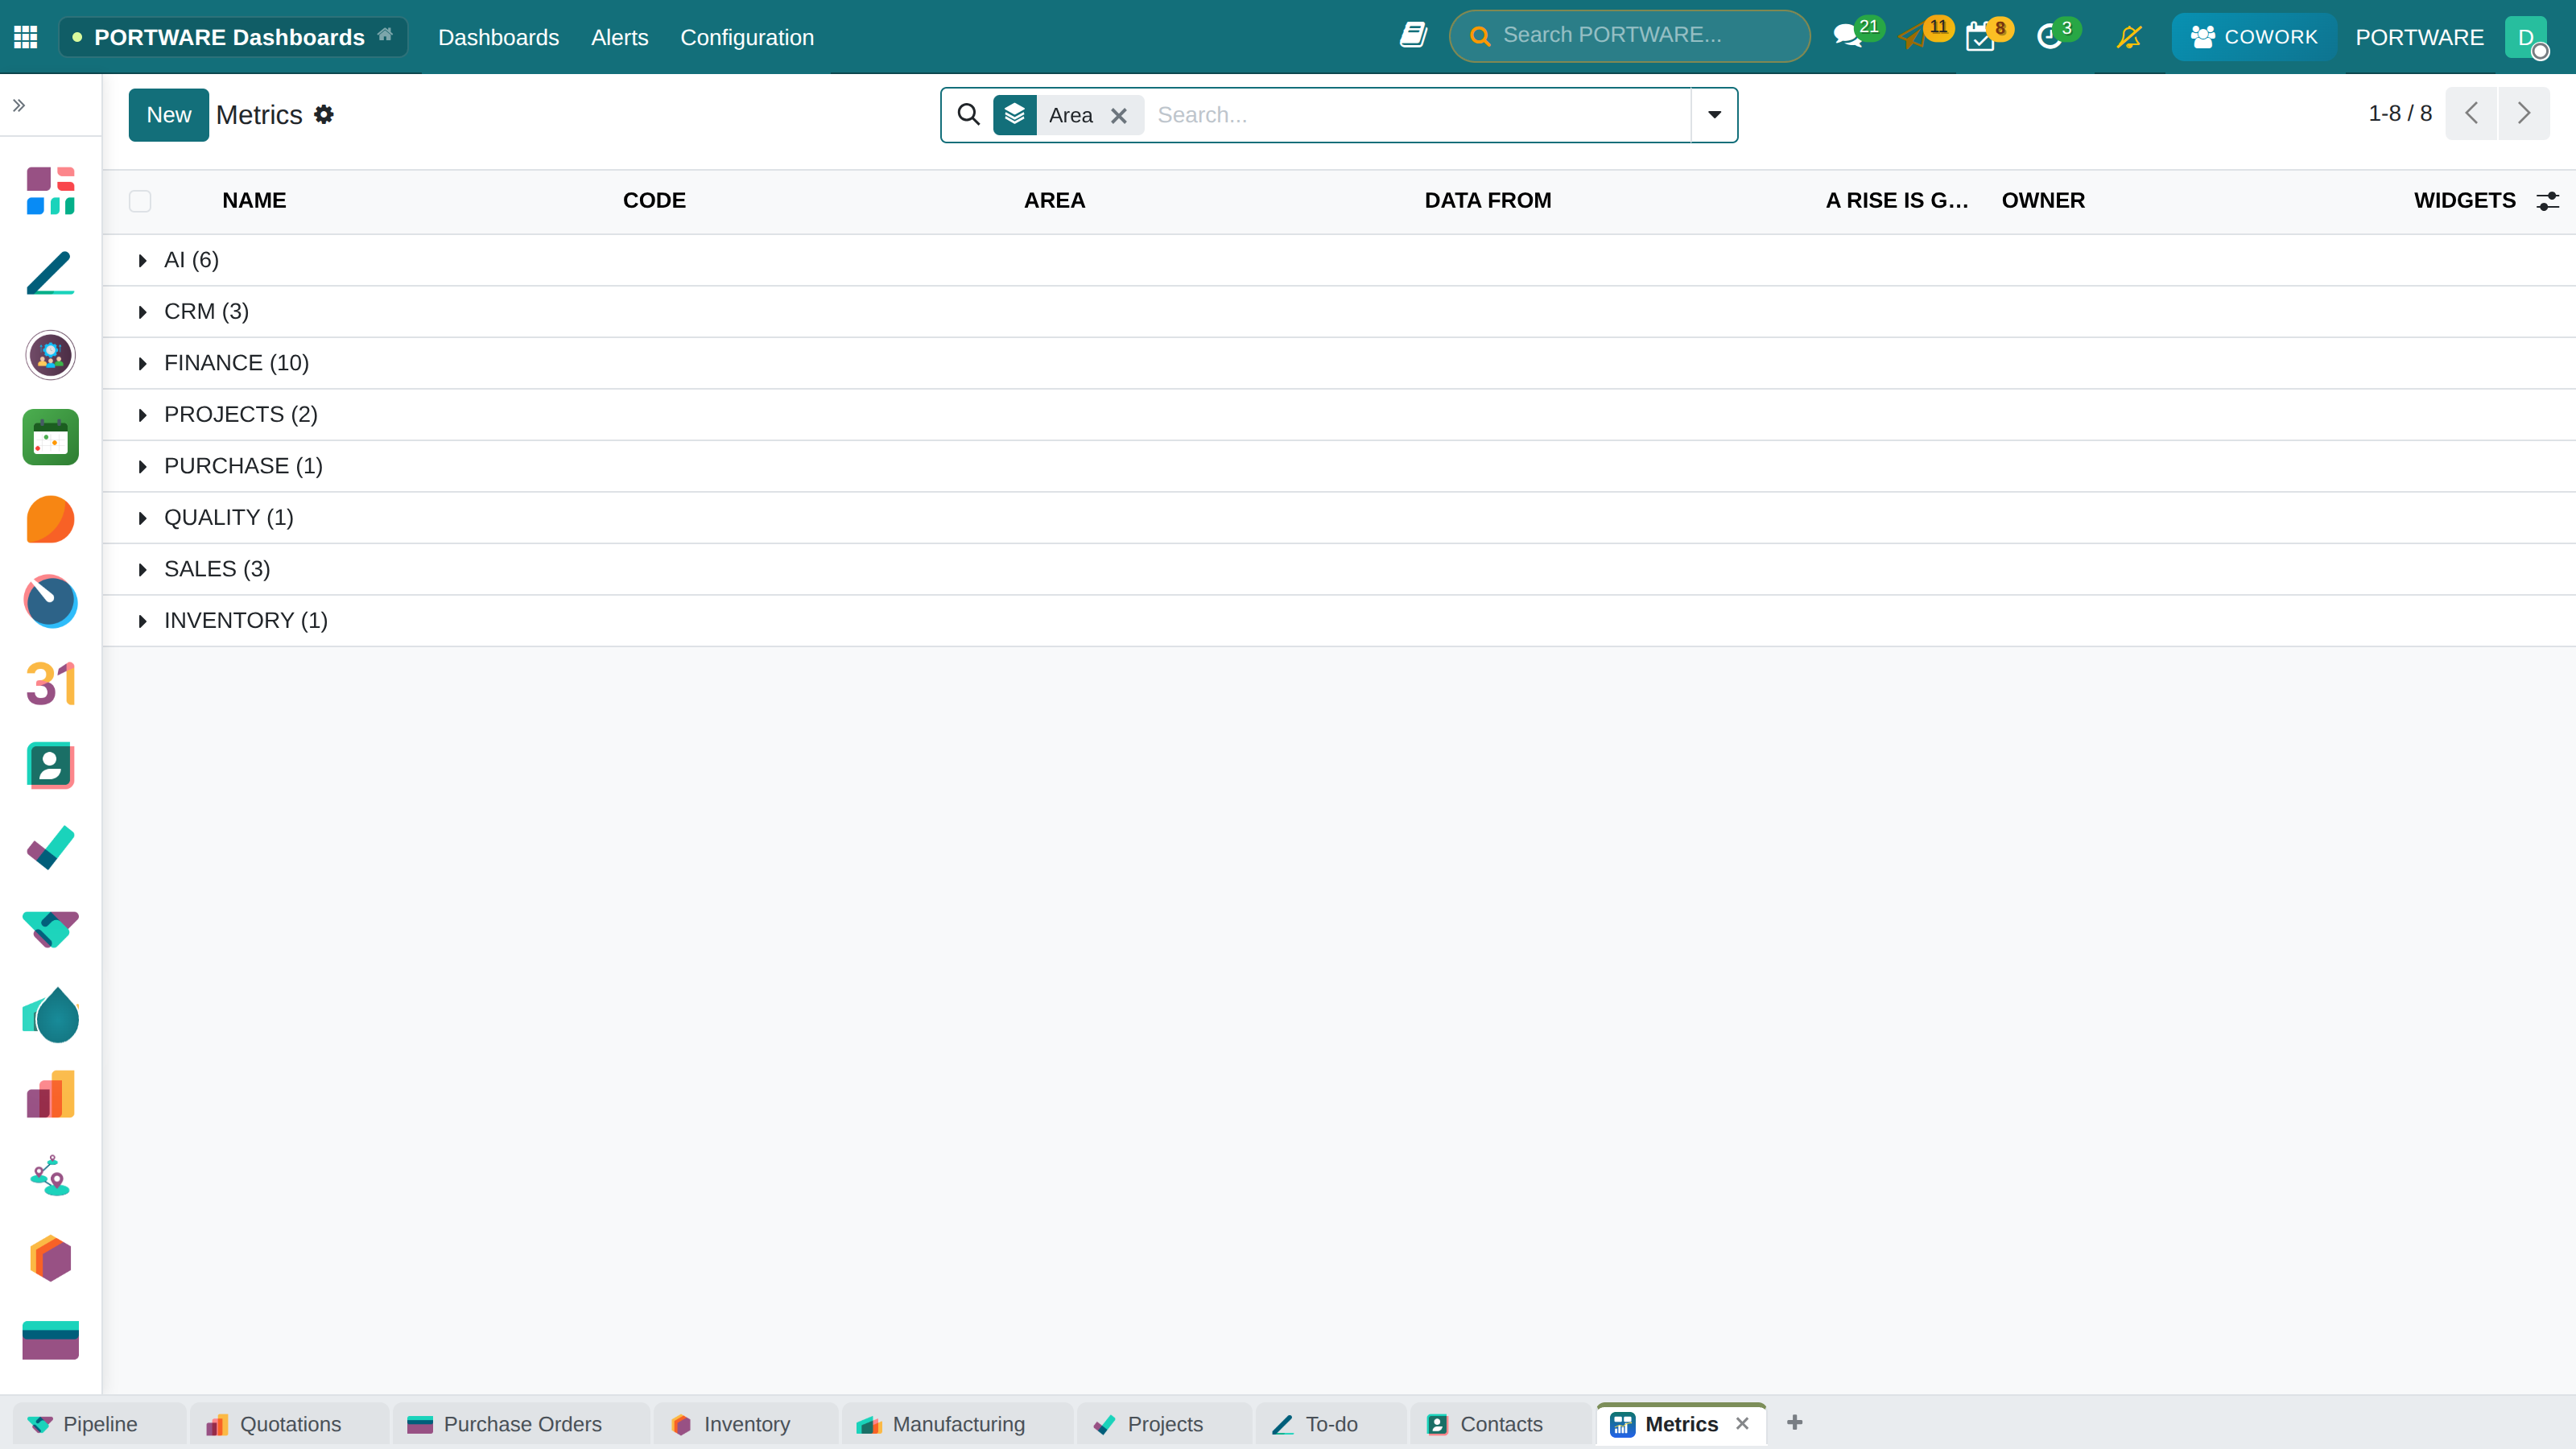Viewport: 2576px width, 1449px height.
Task: Open user avatar D menu
Action: click(x=2526, y=37)
